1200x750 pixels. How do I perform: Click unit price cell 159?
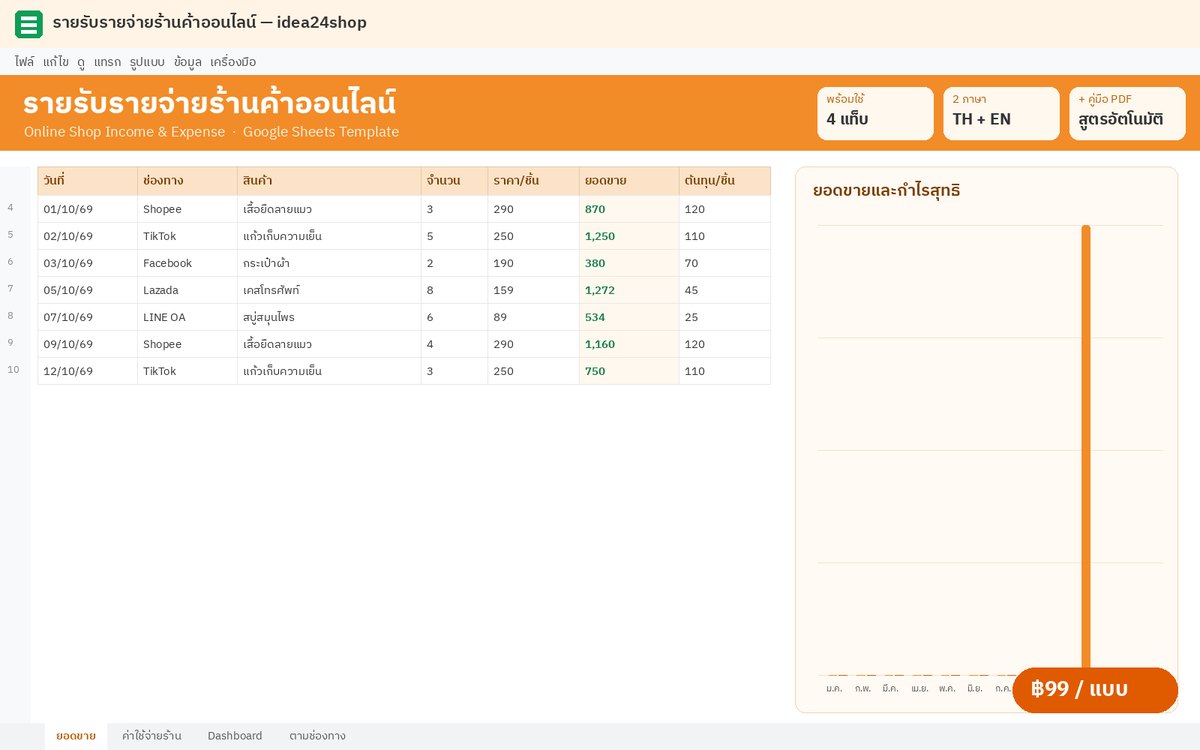pos(533,290)
